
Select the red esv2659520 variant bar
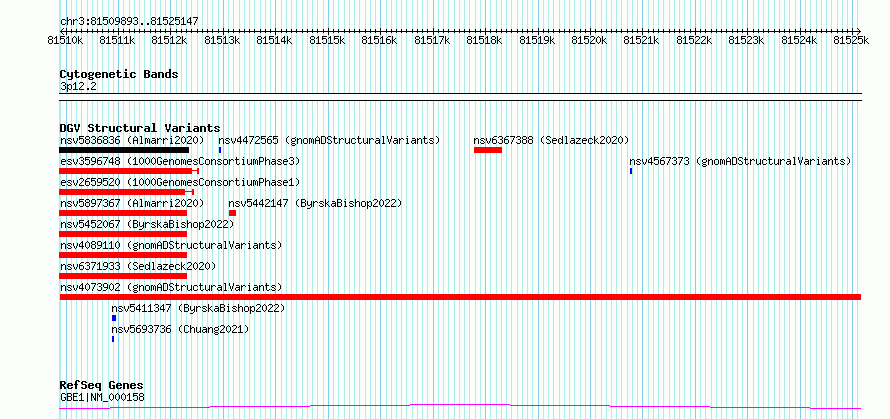tap(127, 192)
